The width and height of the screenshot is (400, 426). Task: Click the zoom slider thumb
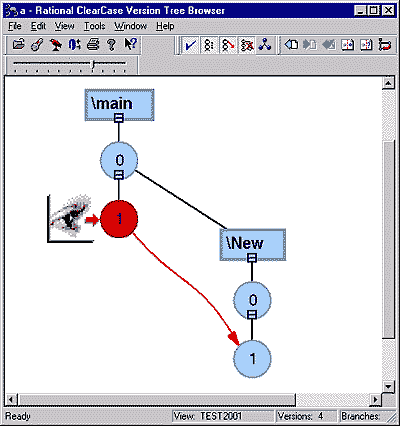pyautogui.click(x=93, y=64)
